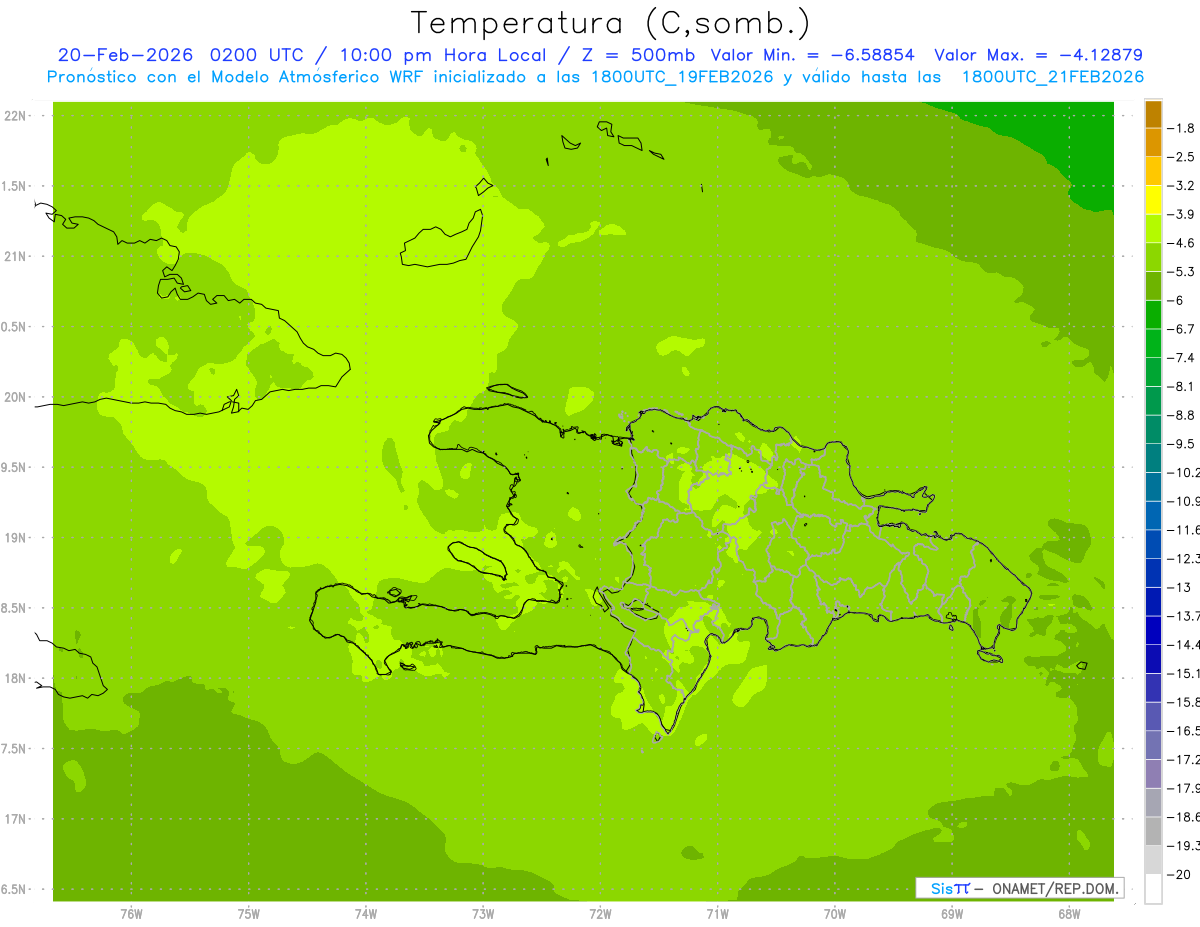Click the 72W longitude axis label
The image size is (1200, 927).
(601, 914)
